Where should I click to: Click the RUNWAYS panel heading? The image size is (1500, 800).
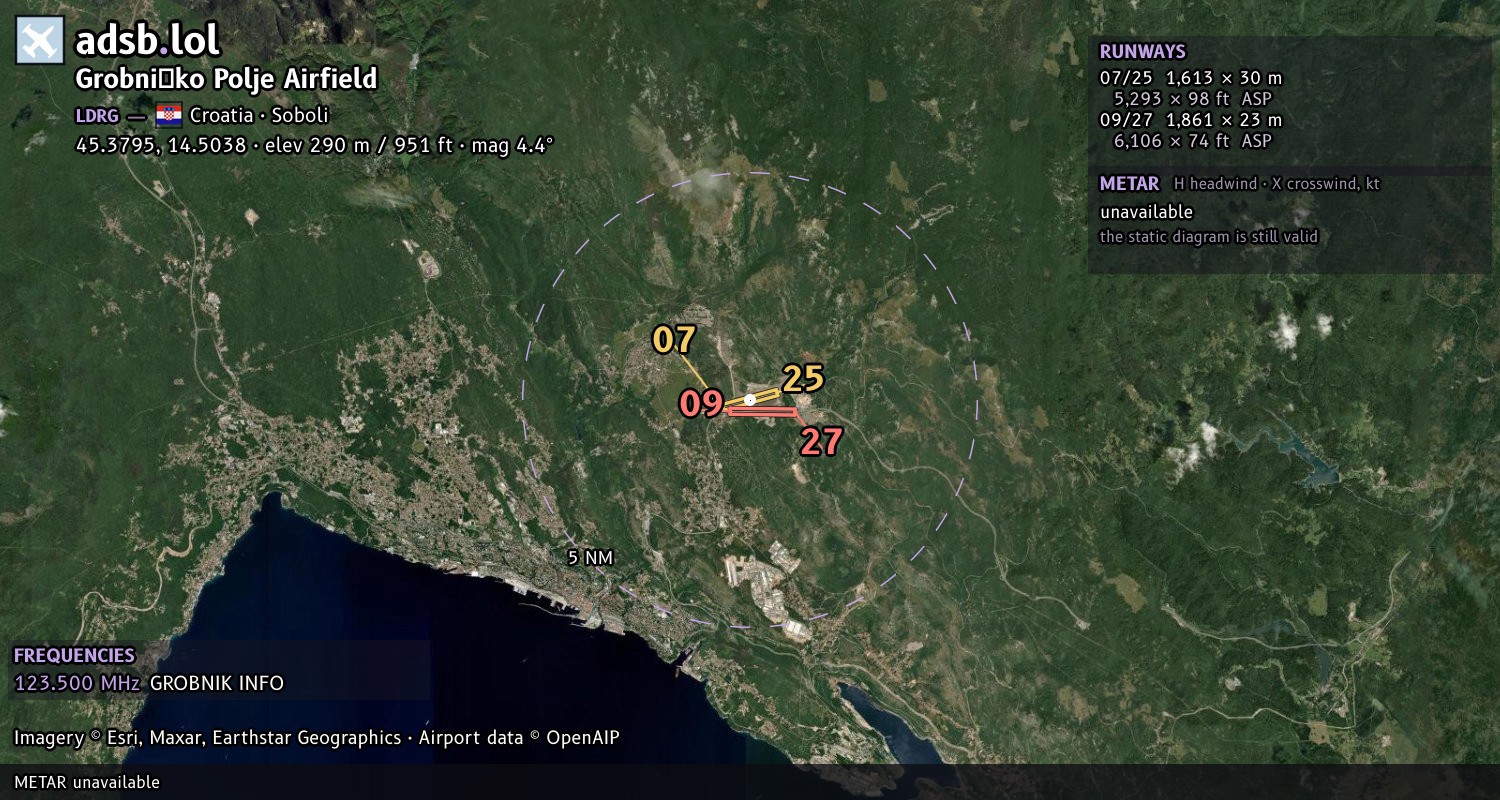click(1143, 52)
